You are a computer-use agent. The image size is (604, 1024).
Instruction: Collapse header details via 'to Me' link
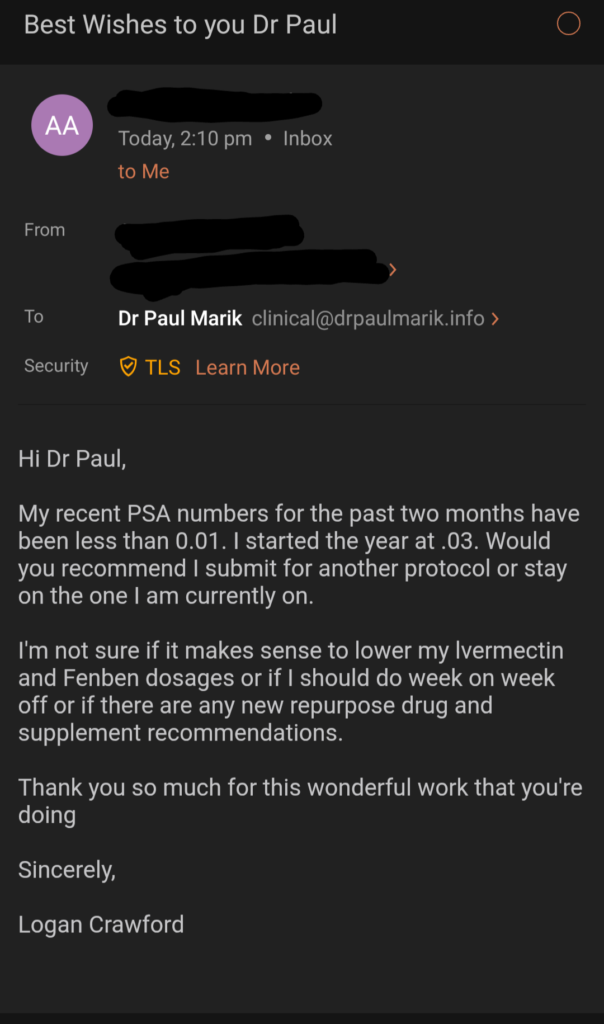[144, 171]
